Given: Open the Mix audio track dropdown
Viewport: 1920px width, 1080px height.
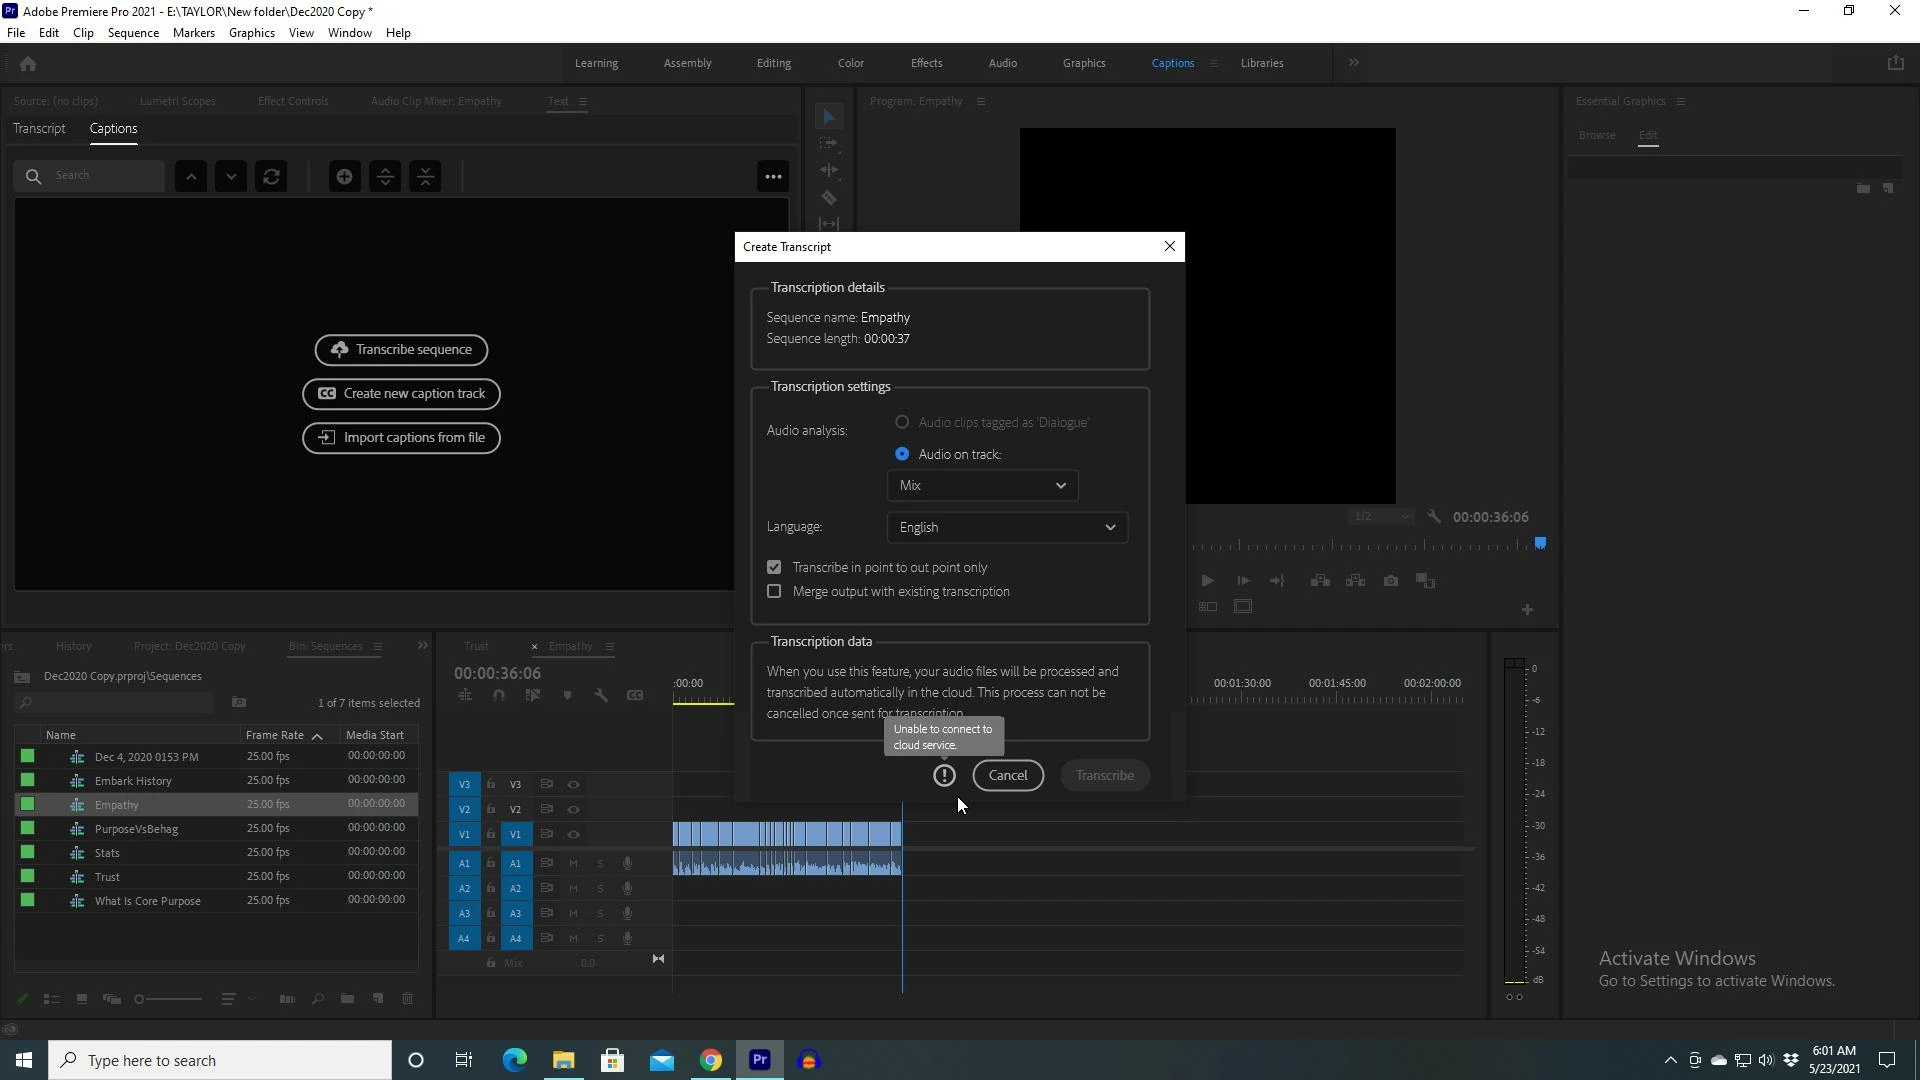Looking at the screenshot, I should coord(982,486).
